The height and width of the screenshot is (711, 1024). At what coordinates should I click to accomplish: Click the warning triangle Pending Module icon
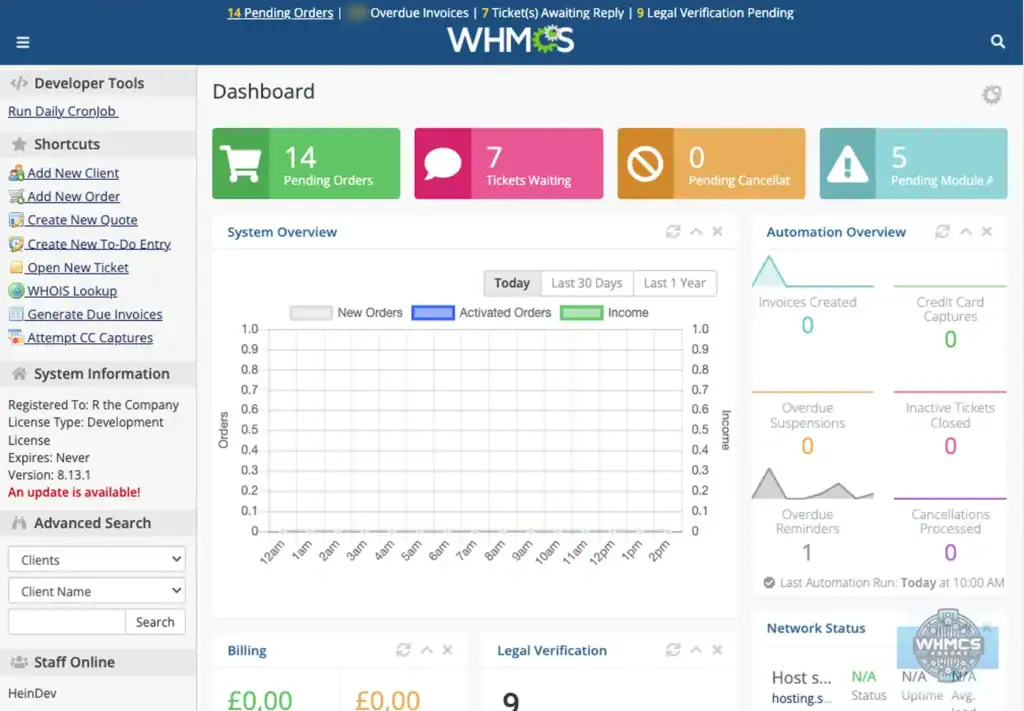(848, 163)
